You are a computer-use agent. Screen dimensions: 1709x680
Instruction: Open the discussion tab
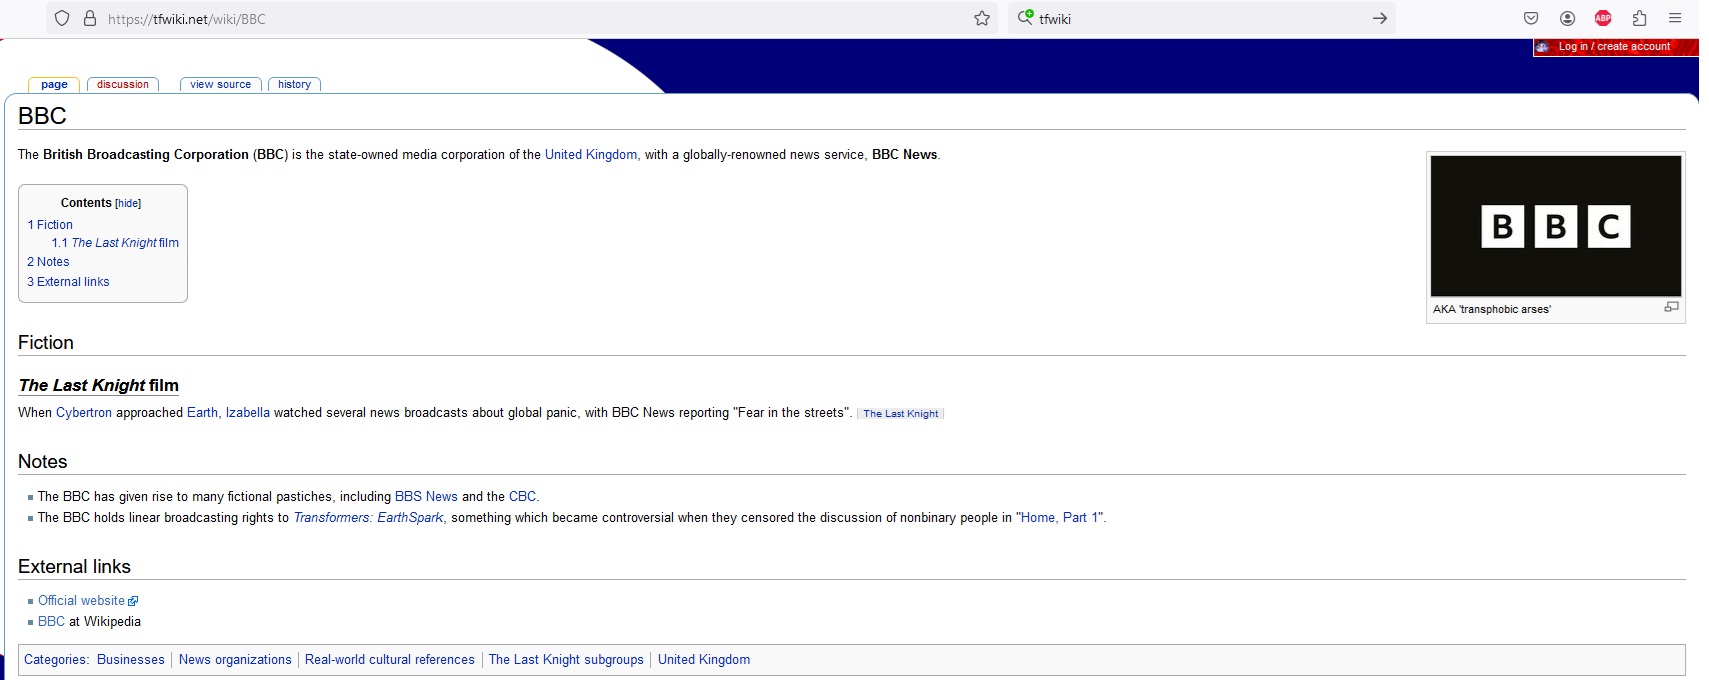point(123,85)
